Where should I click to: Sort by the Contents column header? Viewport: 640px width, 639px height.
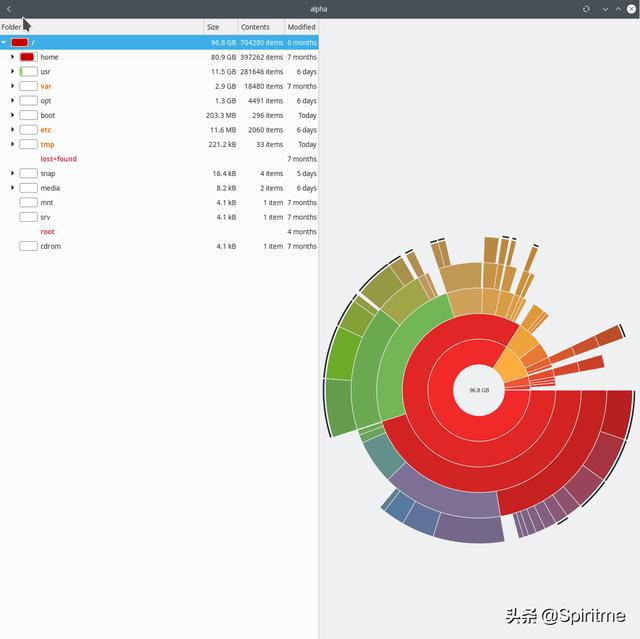pos(261,27)
